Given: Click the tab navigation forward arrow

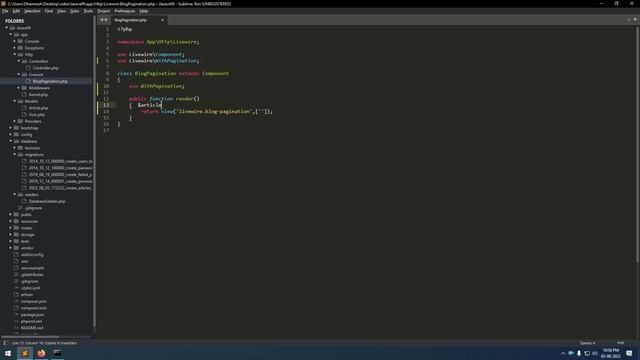Looking at the screenshot, I should (106, 20).
